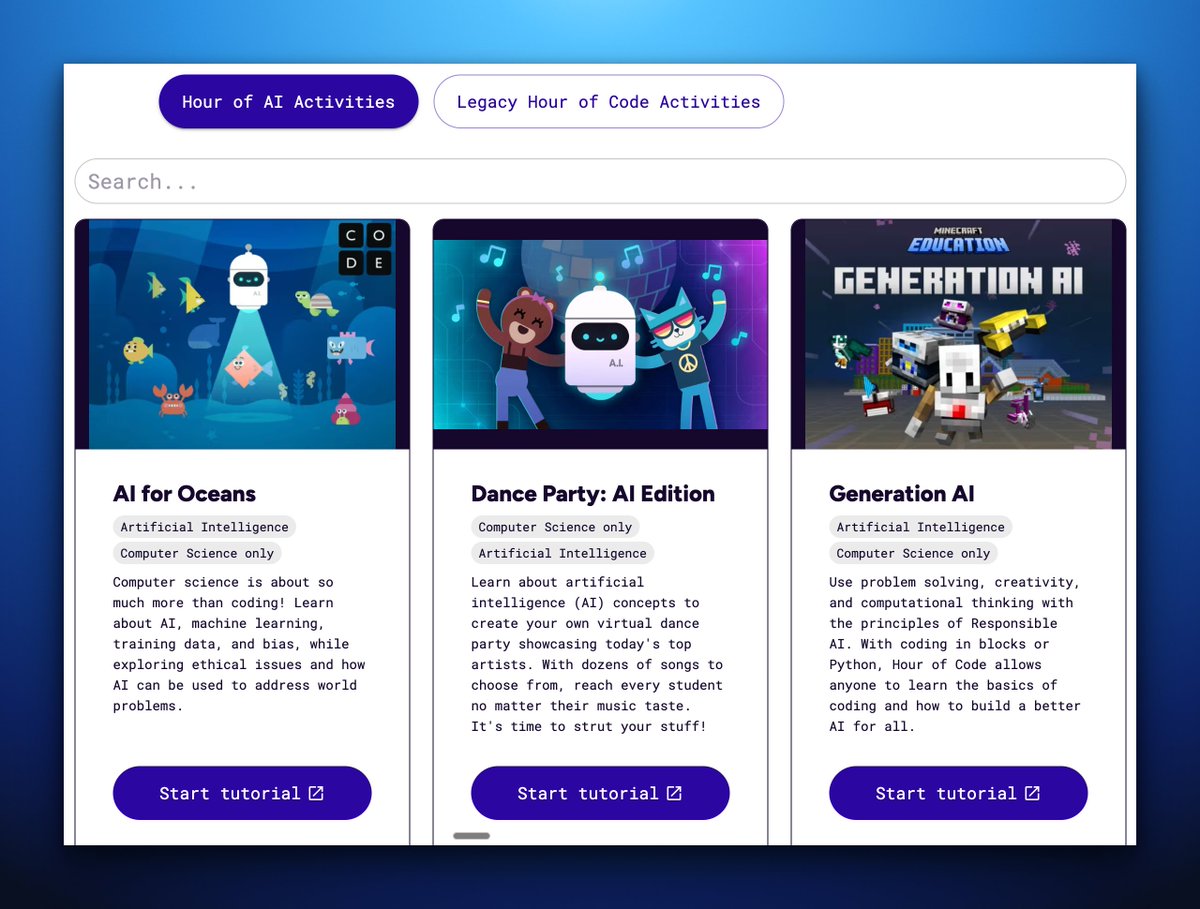
Task: Click external-link icon on AI for Oceans button
Action: pos(316,793)
